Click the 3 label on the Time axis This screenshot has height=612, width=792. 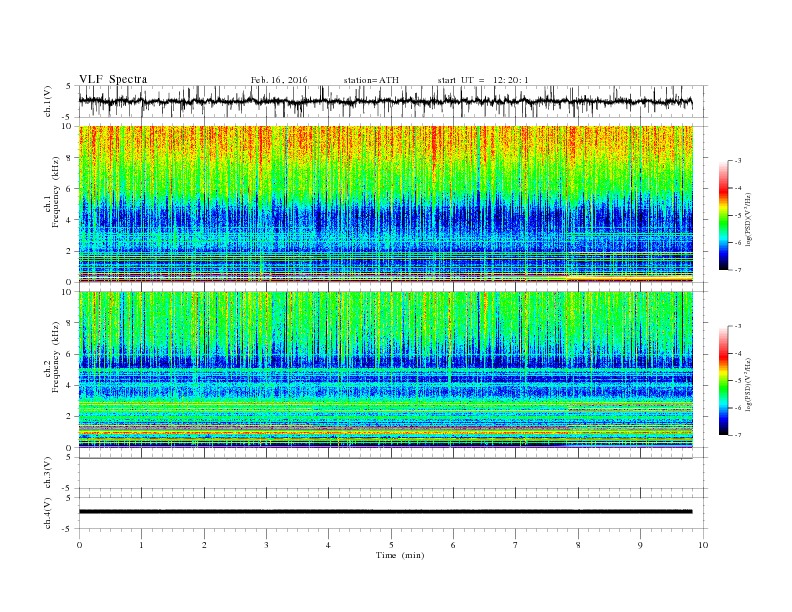click(x=266, y=545)
